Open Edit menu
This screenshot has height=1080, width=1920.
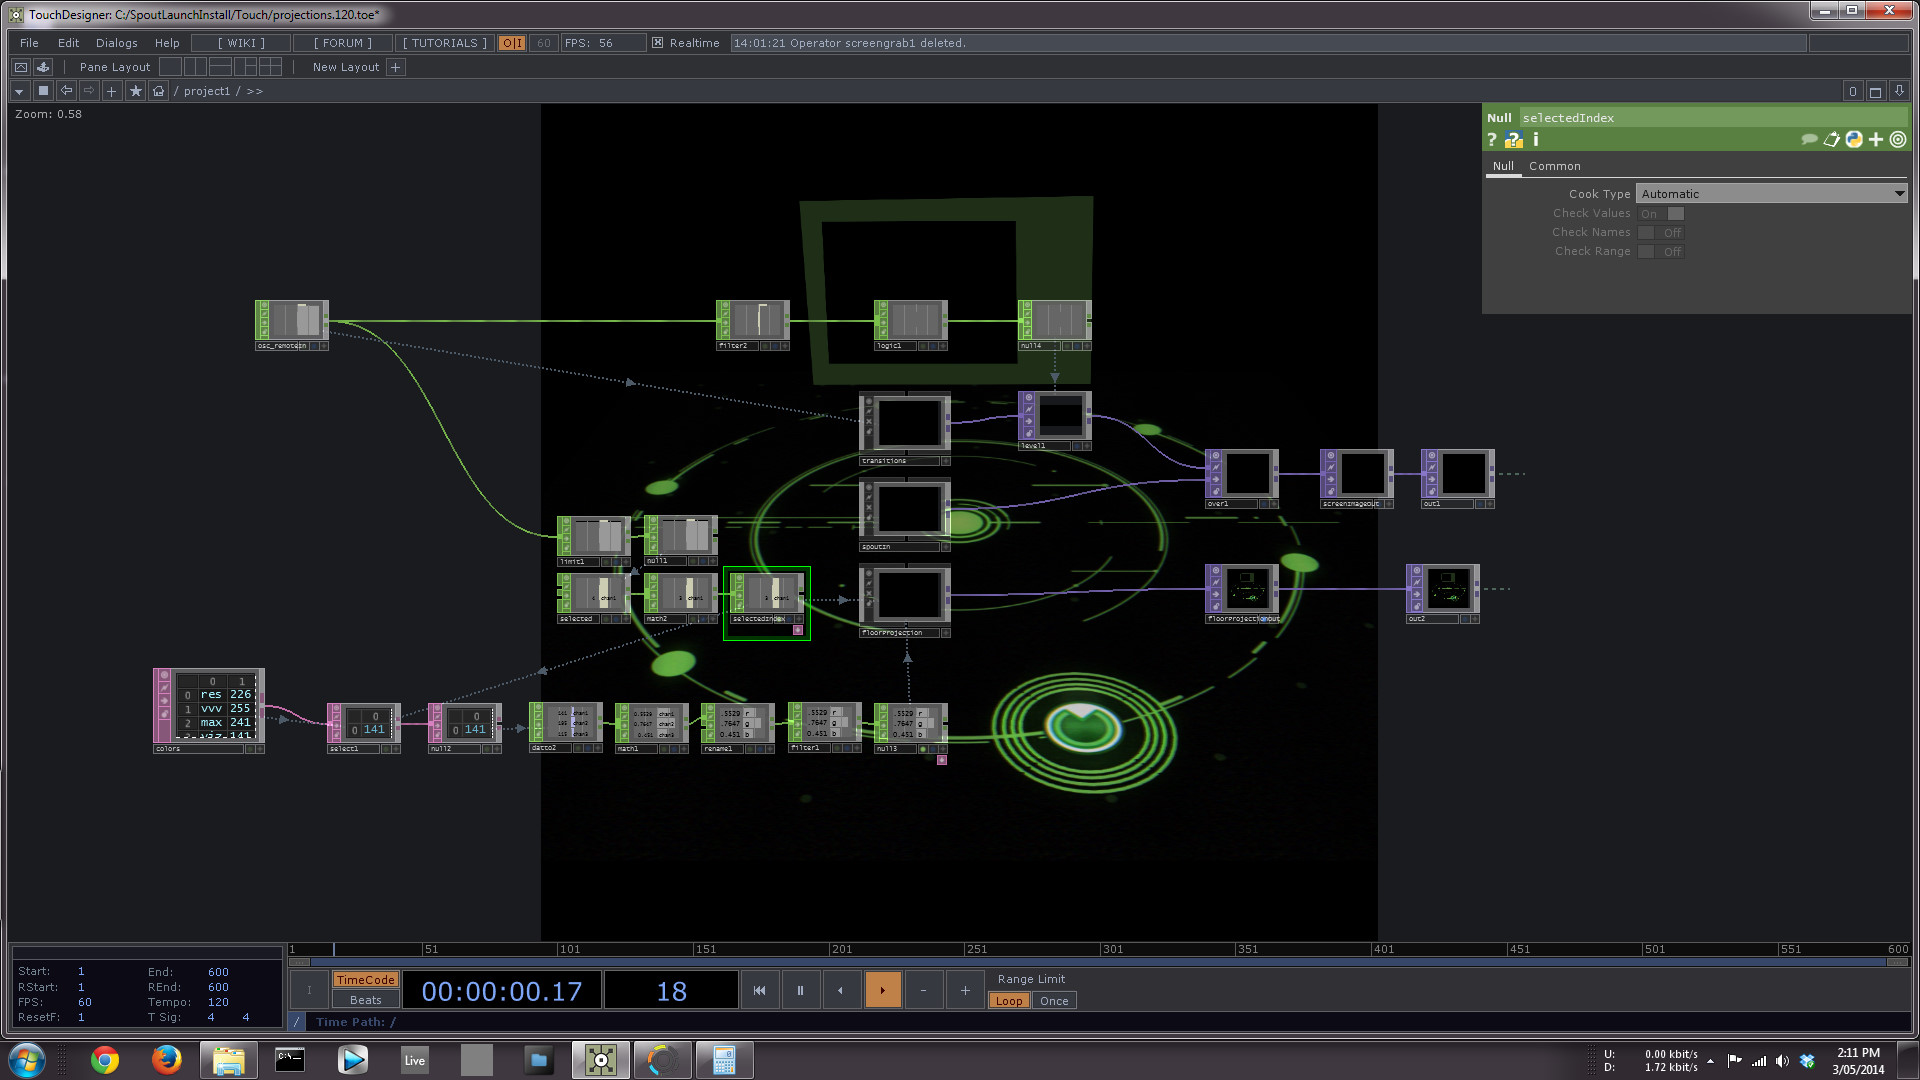tap(68, 43)
